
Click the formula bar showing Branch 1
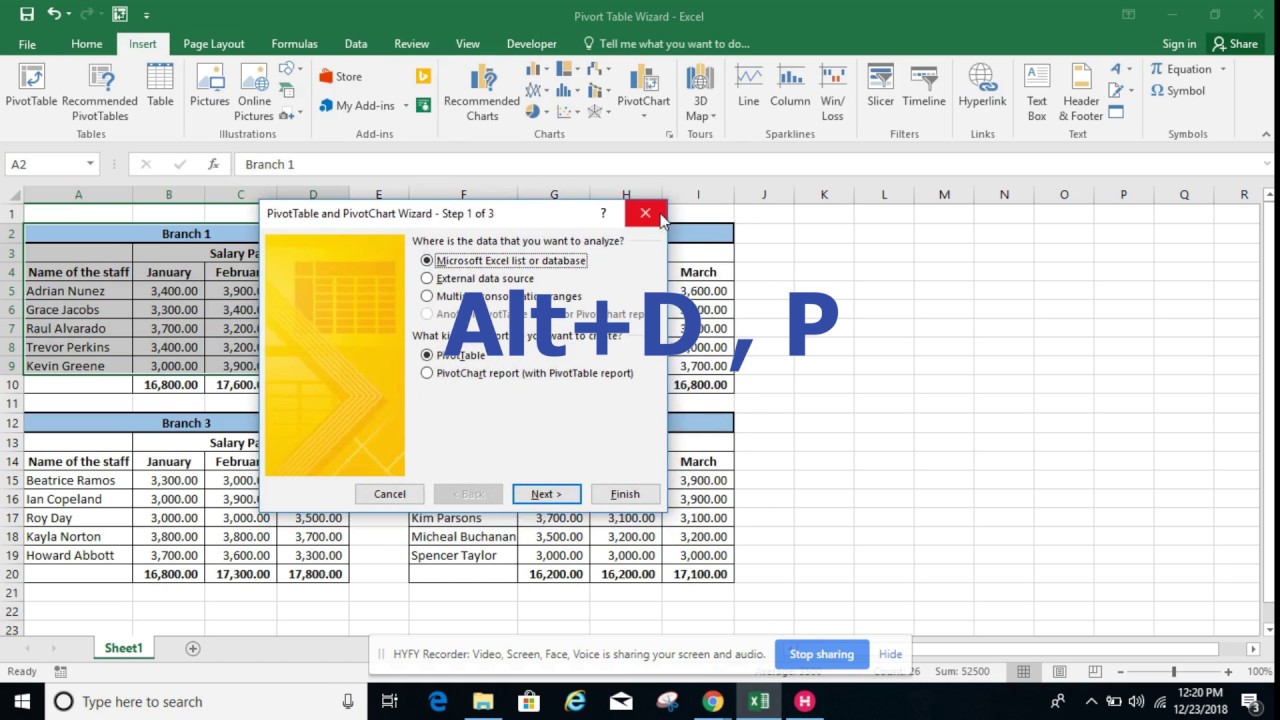tap(745, 164)
